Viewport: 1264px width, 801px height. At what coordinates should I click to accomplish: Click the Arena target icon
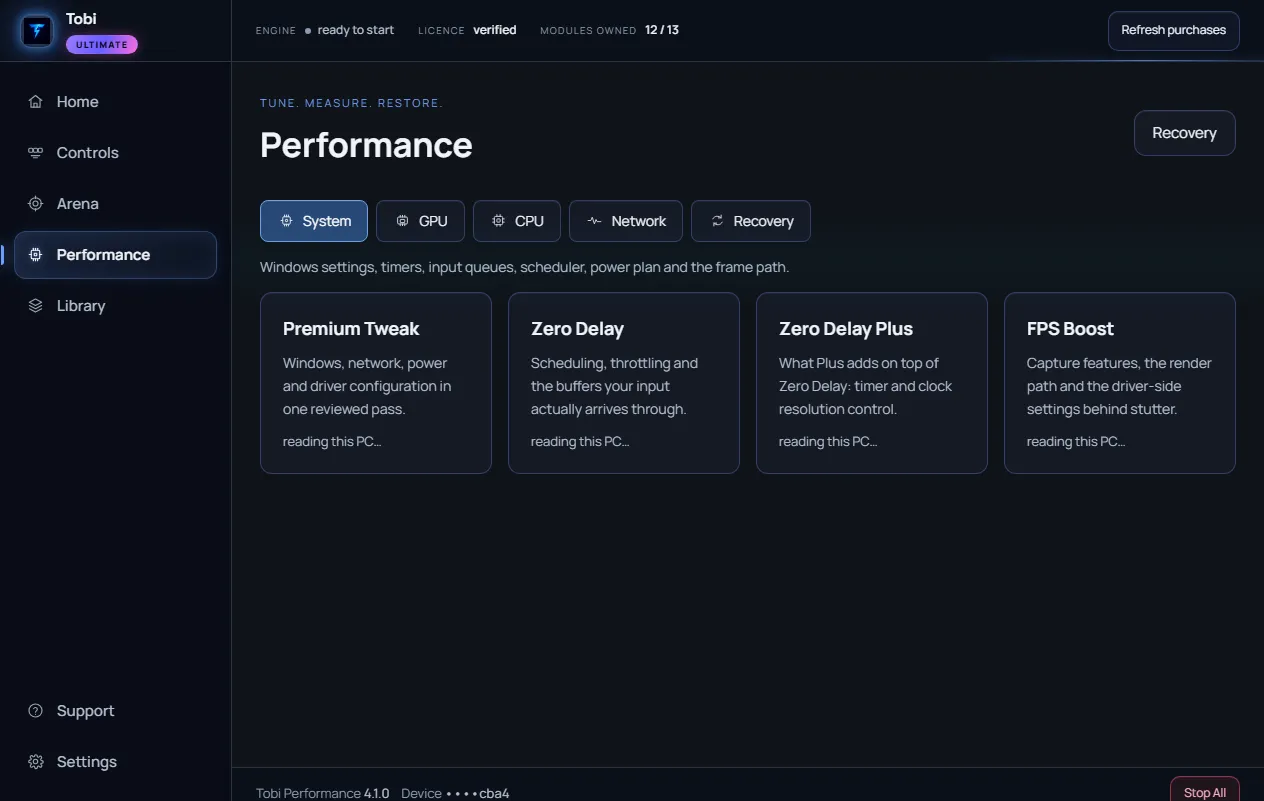pyautogui.click(x=36, y=204)
